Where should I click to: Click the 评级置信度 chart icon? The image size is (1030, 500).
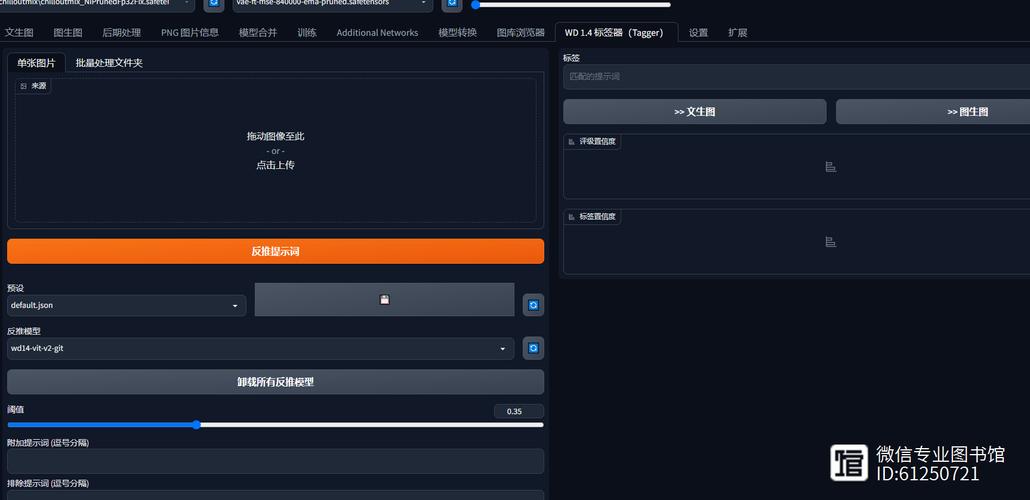pos(830,167)
